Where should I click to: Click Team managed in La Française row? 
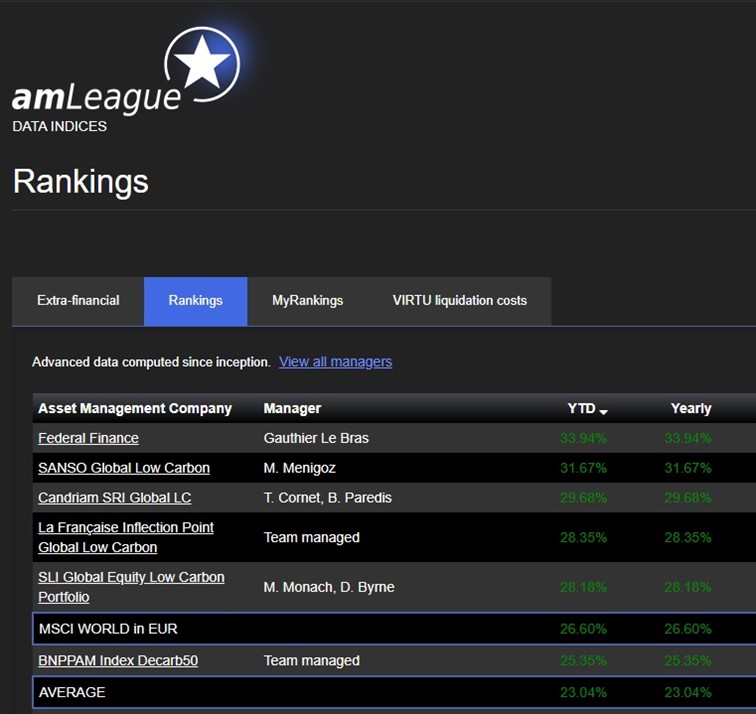coord(311,537)
